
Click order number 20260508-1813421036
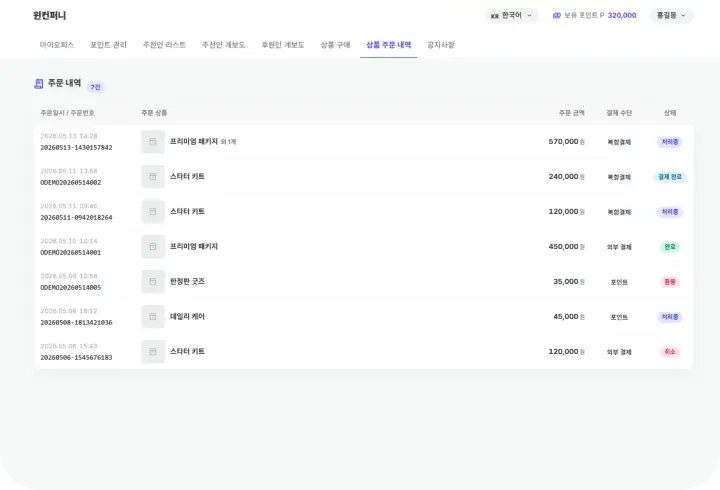76,322
